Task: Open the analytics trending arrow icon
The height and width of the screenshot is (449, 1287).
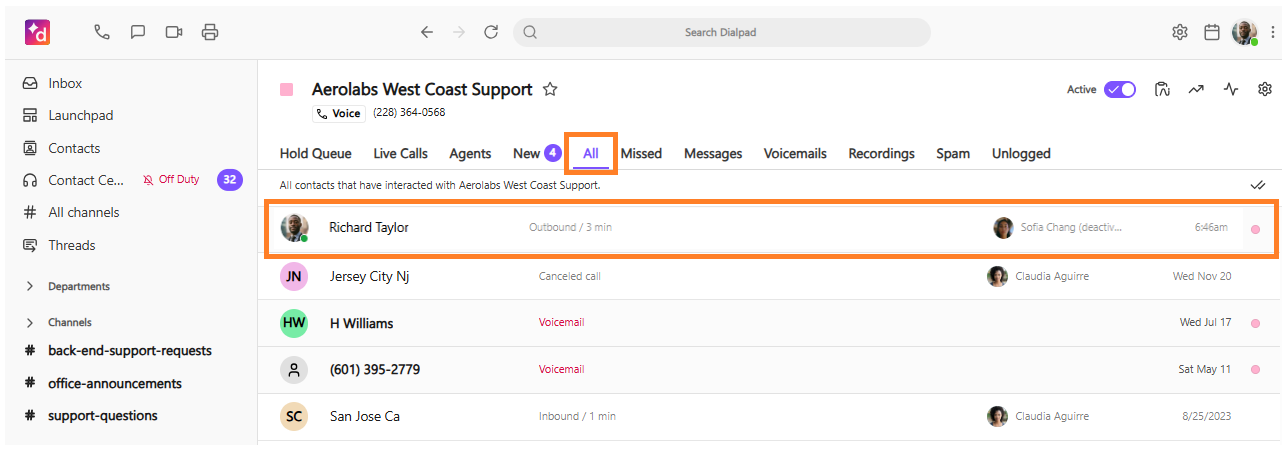Action: pyautogui.click(x=1196, y=89)
